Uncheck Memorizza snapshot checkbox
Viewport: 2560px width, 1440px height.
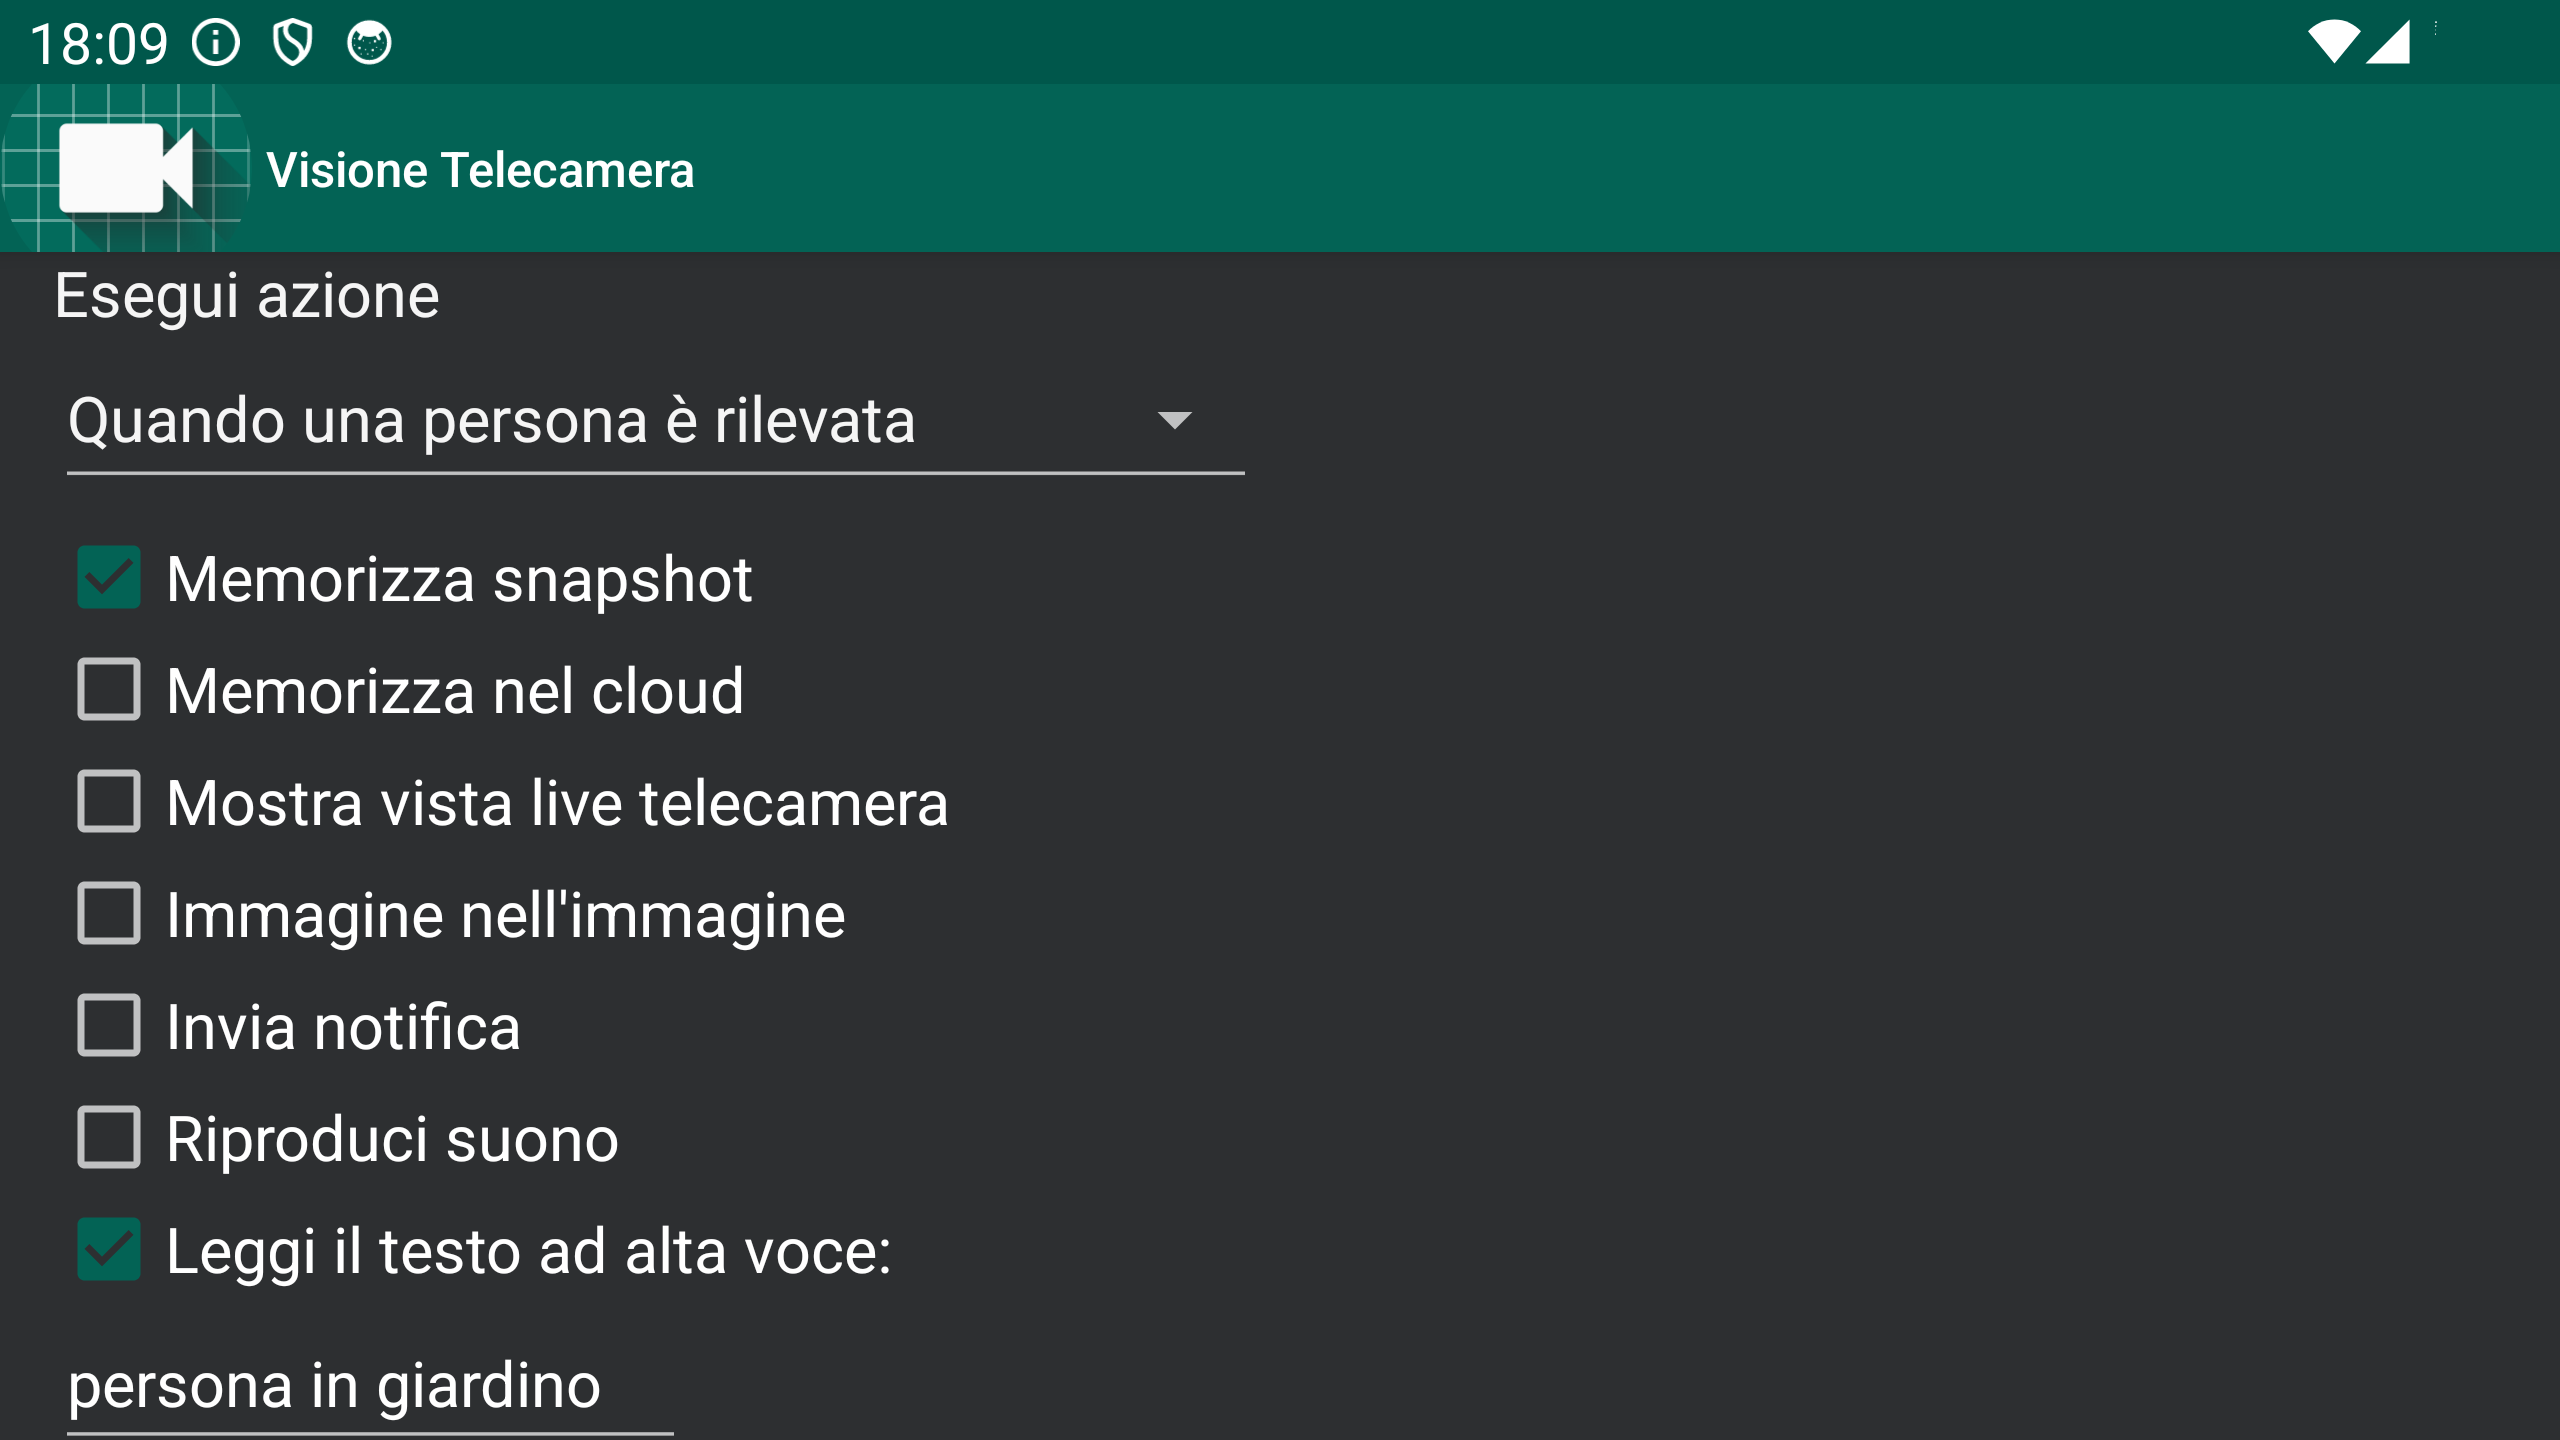click(109, 578)
